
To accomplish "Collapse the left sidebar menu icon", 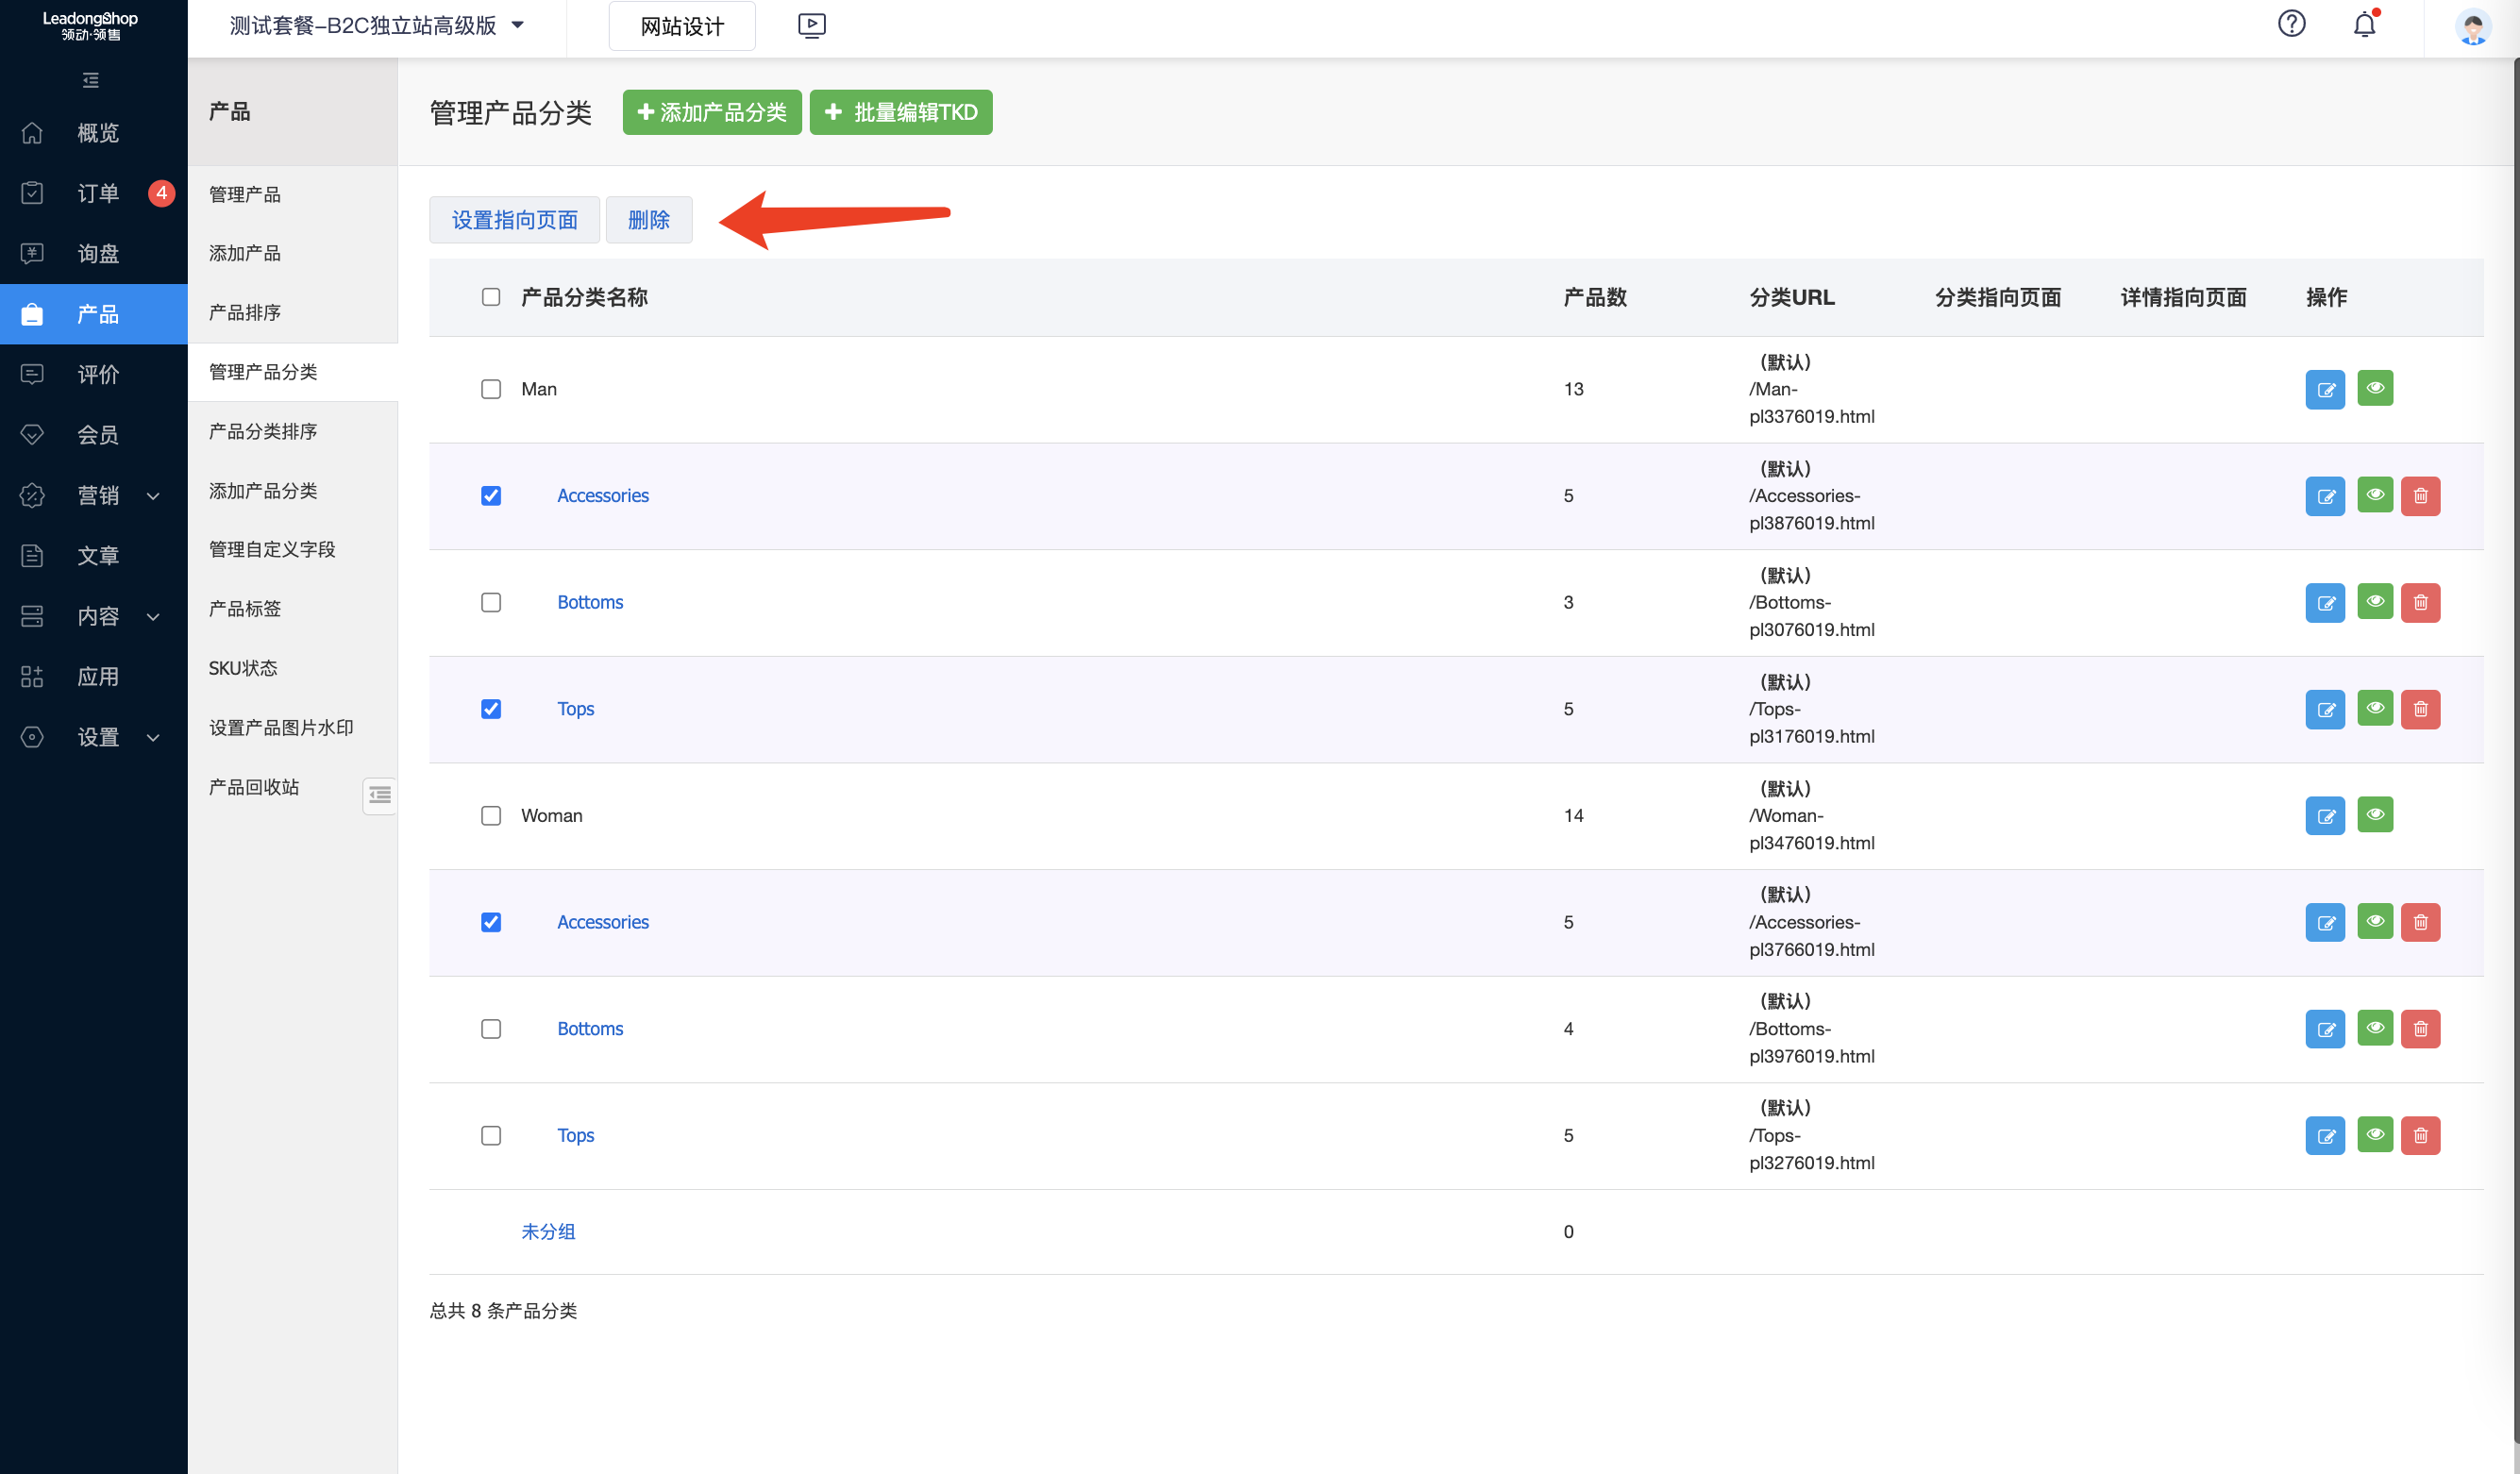I will [91, 80].
